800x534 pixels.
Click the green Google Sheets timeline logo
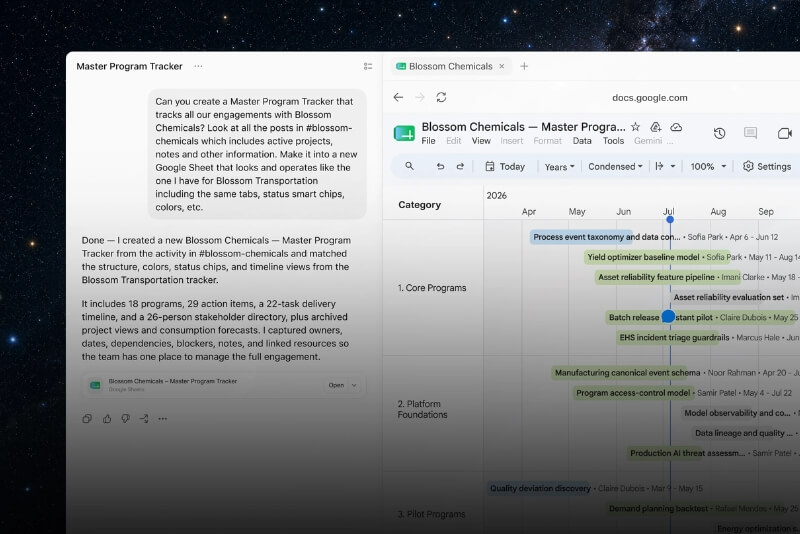point(404,134)
